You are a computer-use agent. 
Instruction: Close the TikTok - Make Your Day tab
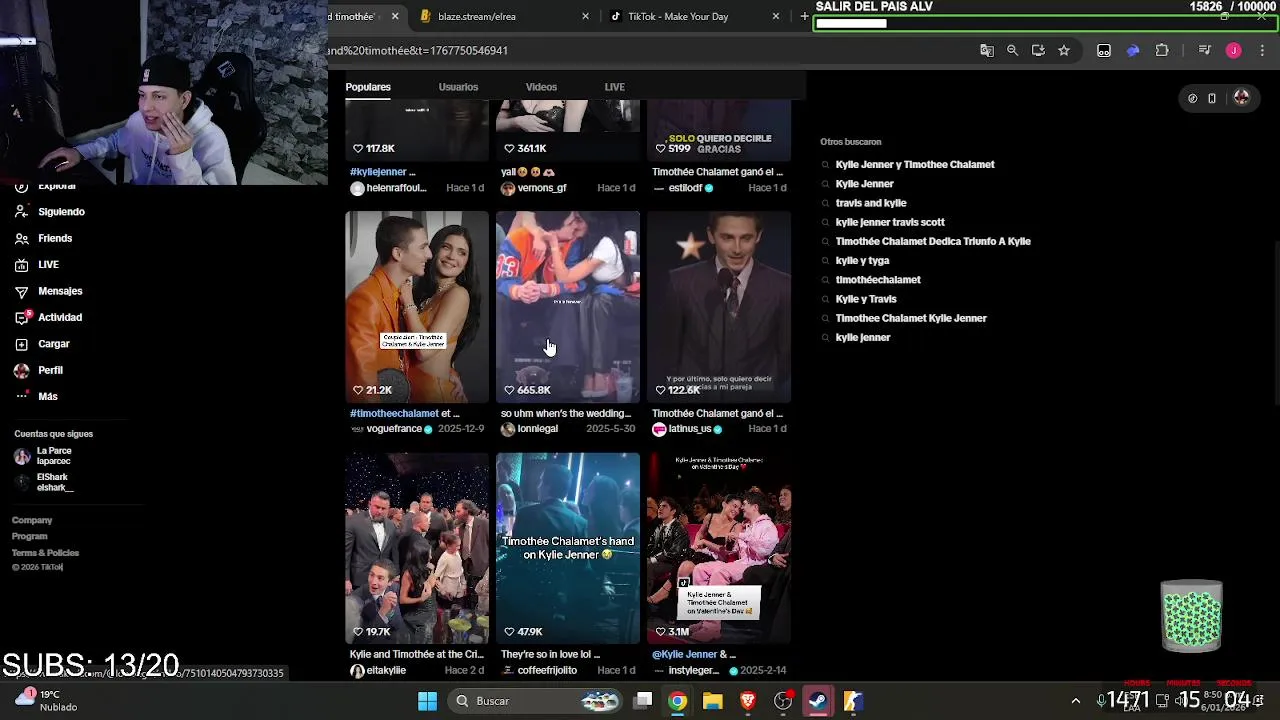pyautogui.click(x=776, y=16)
